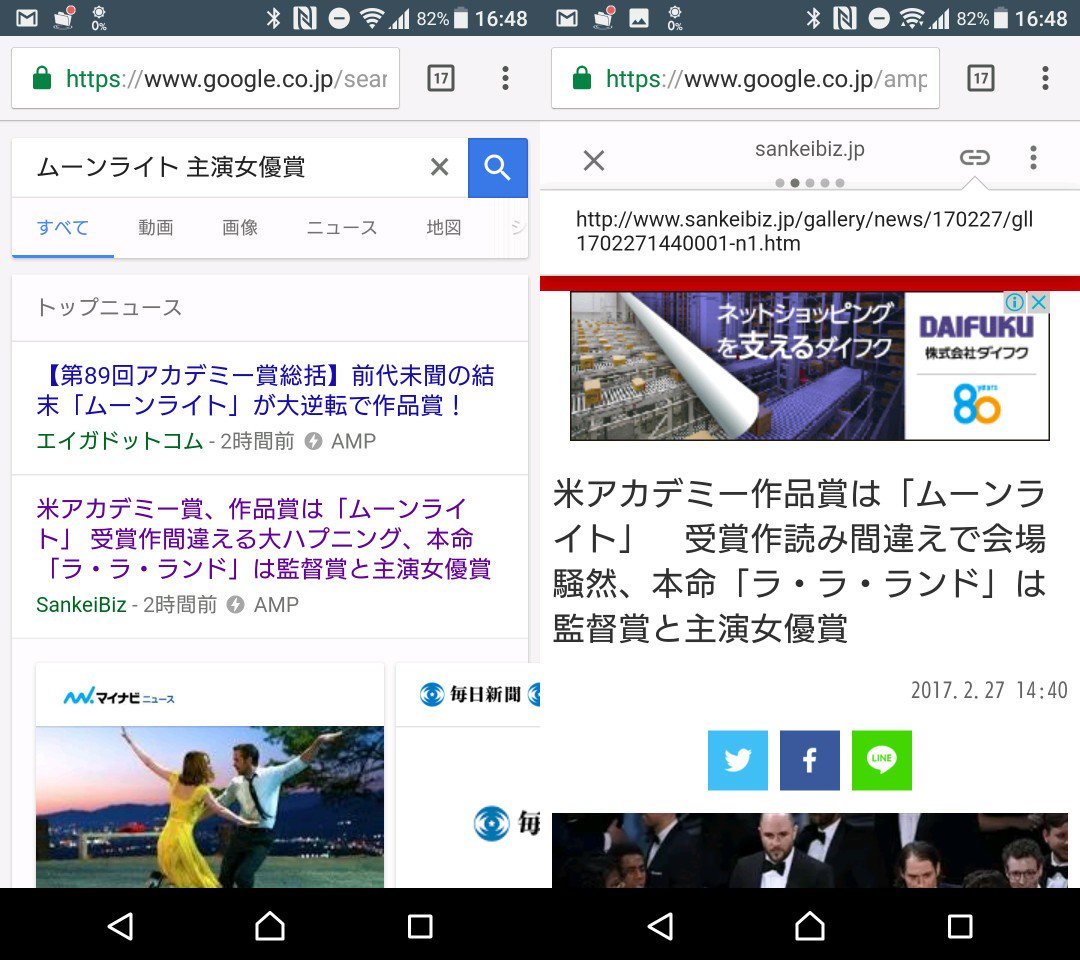Open the SankeiBiz 米アカデミー賞 news headline
This screenshot has width=1080, height=960.
(x=264, y=539)
